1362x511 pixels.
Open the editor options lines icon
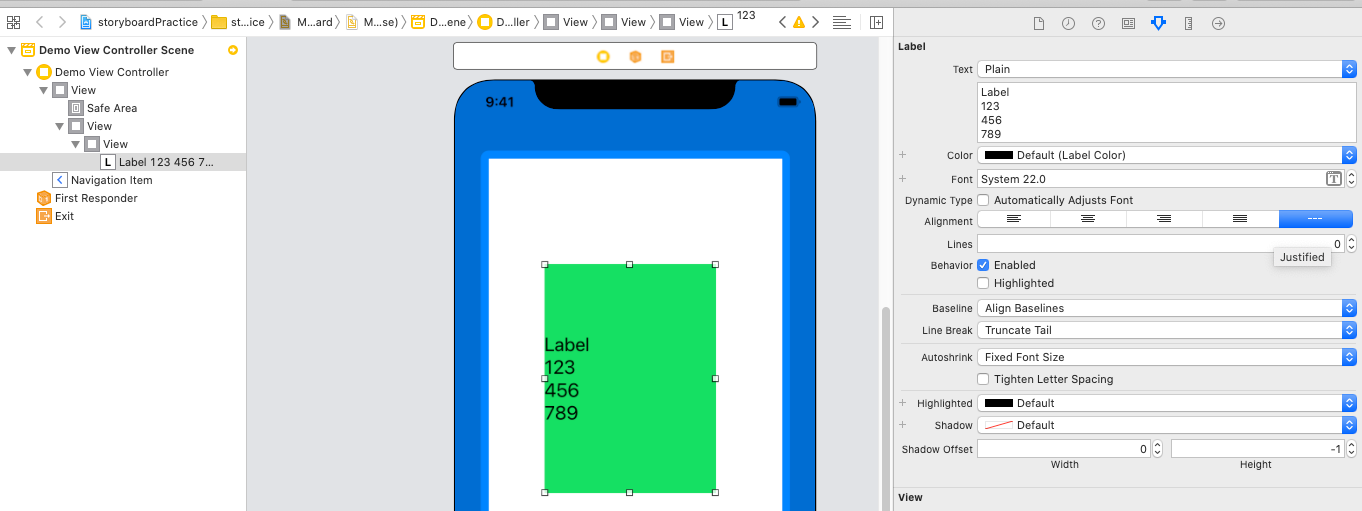pos(842,22)
